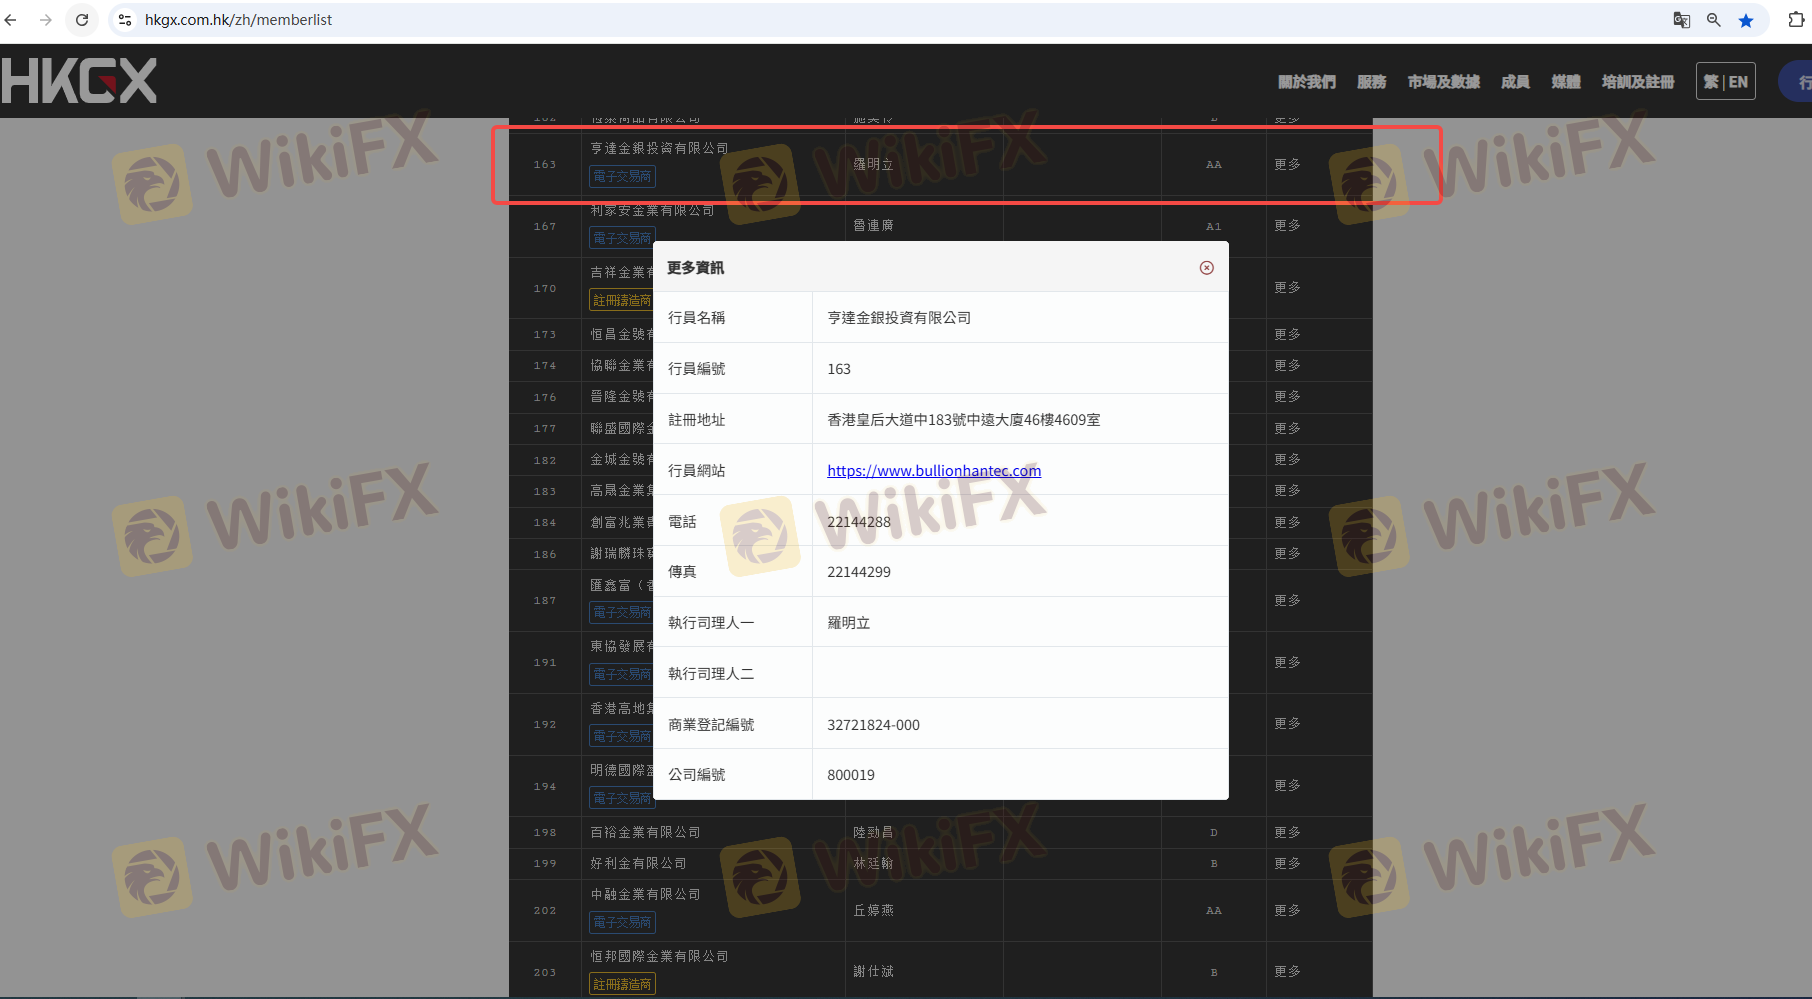Open the Google Translate page icon
1812x999 pixels.
click(1682, 20)
